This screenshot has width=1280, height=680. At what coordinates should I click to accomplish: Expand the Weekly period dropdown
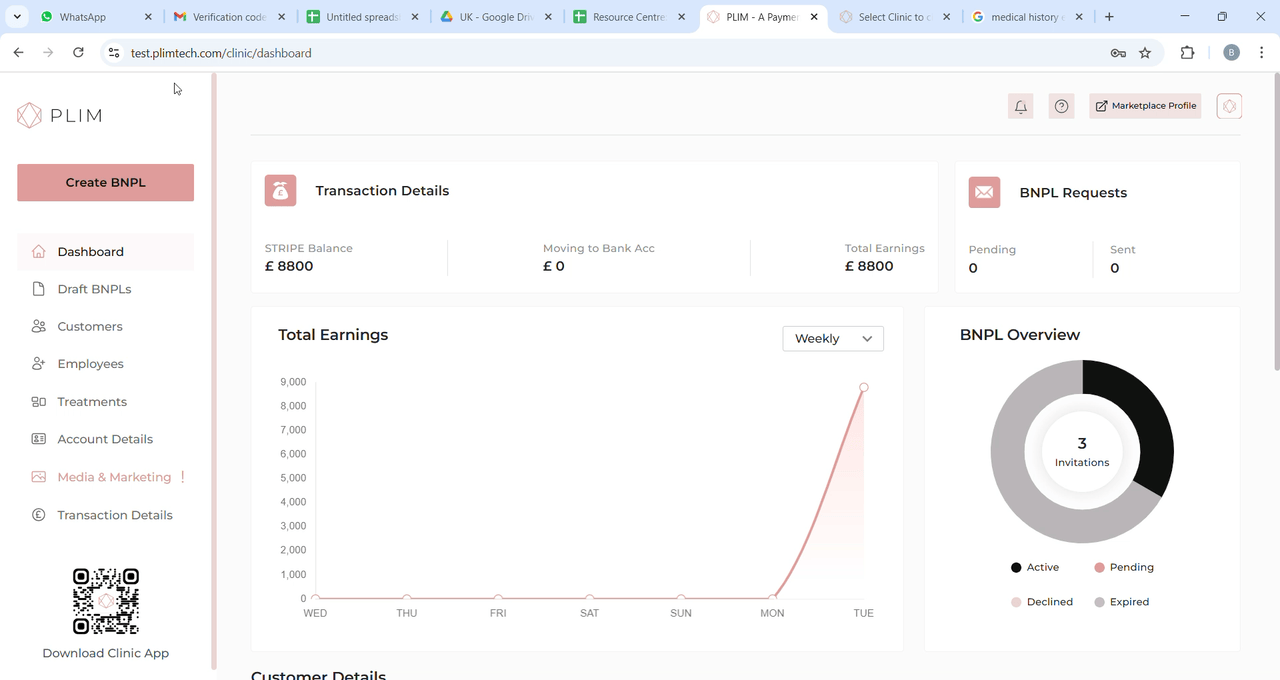pyautogui.click(x=833, y=339)
